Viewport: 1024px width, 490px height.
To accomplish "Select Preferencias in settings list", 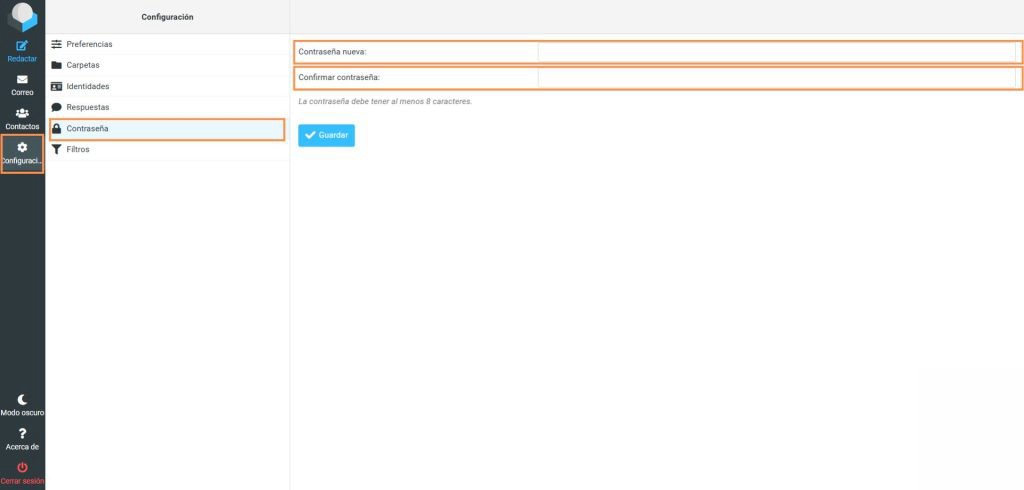I will [x=89, y=44].
